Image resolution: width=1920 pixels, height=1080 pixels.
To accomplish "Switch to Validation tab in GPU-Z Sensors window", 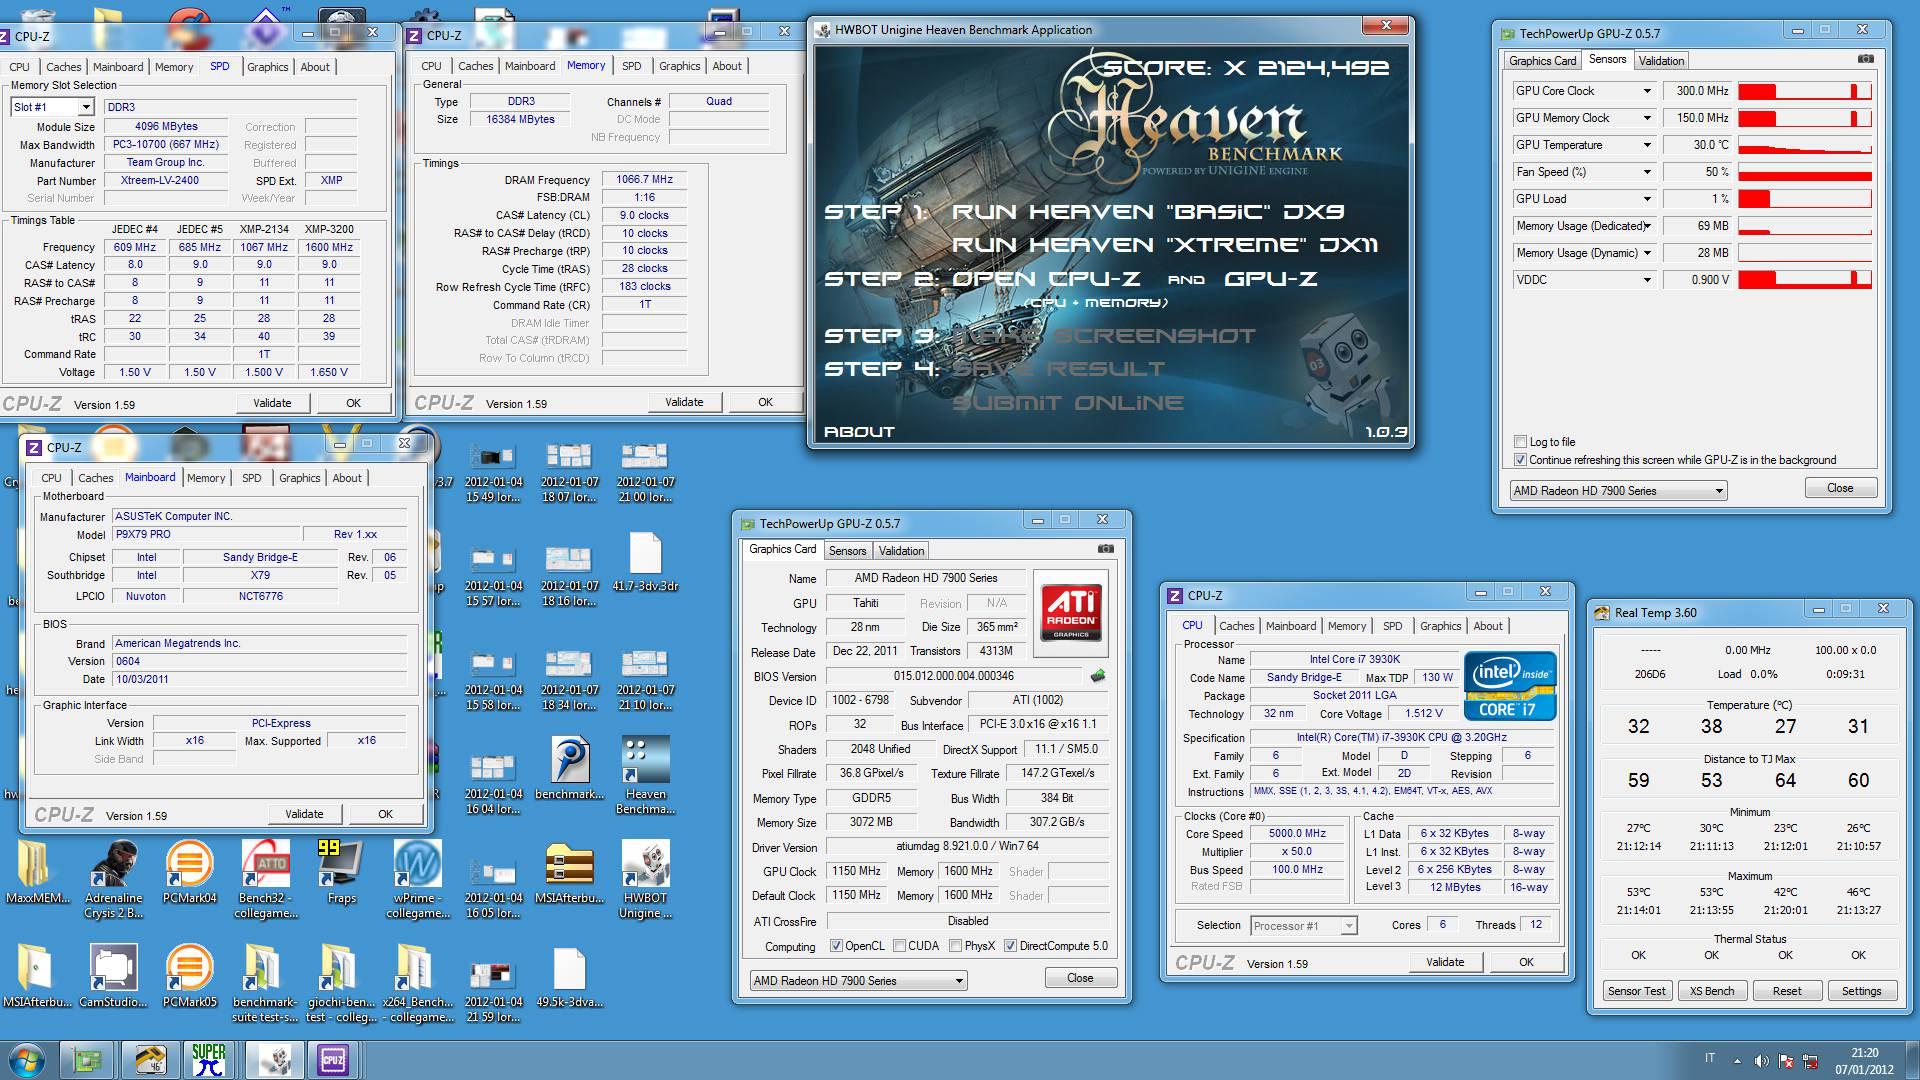I will [x=1661, y=61].
